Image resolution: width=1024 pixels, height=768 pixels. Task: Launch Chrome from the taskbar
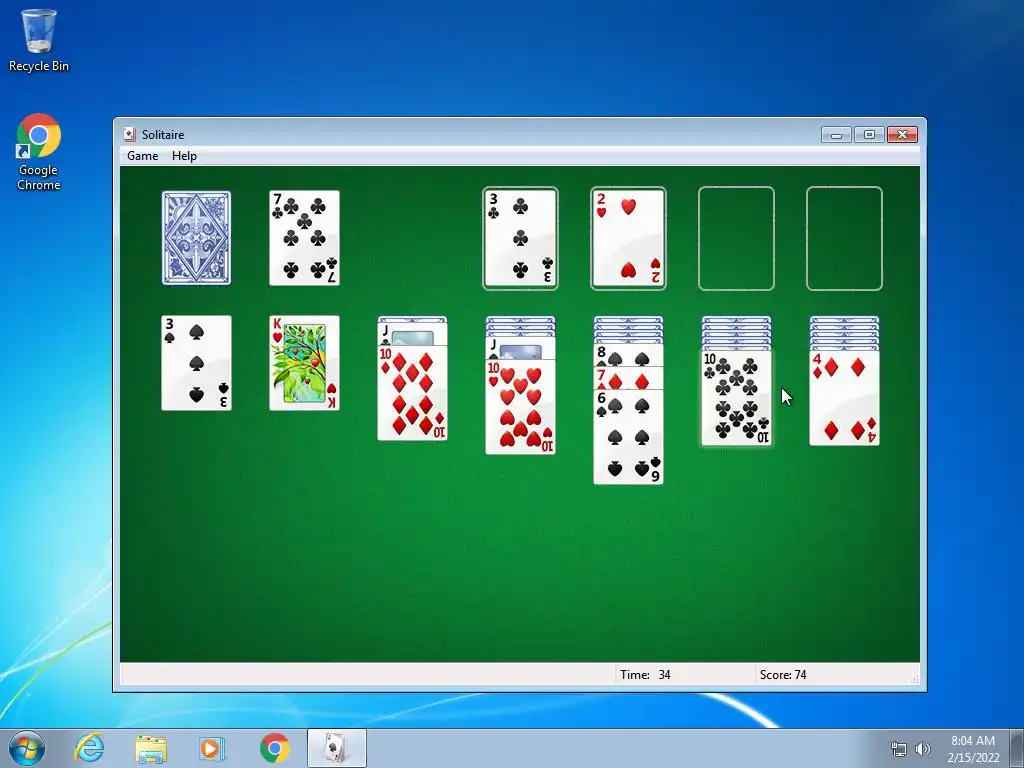[x=274, y=748]
